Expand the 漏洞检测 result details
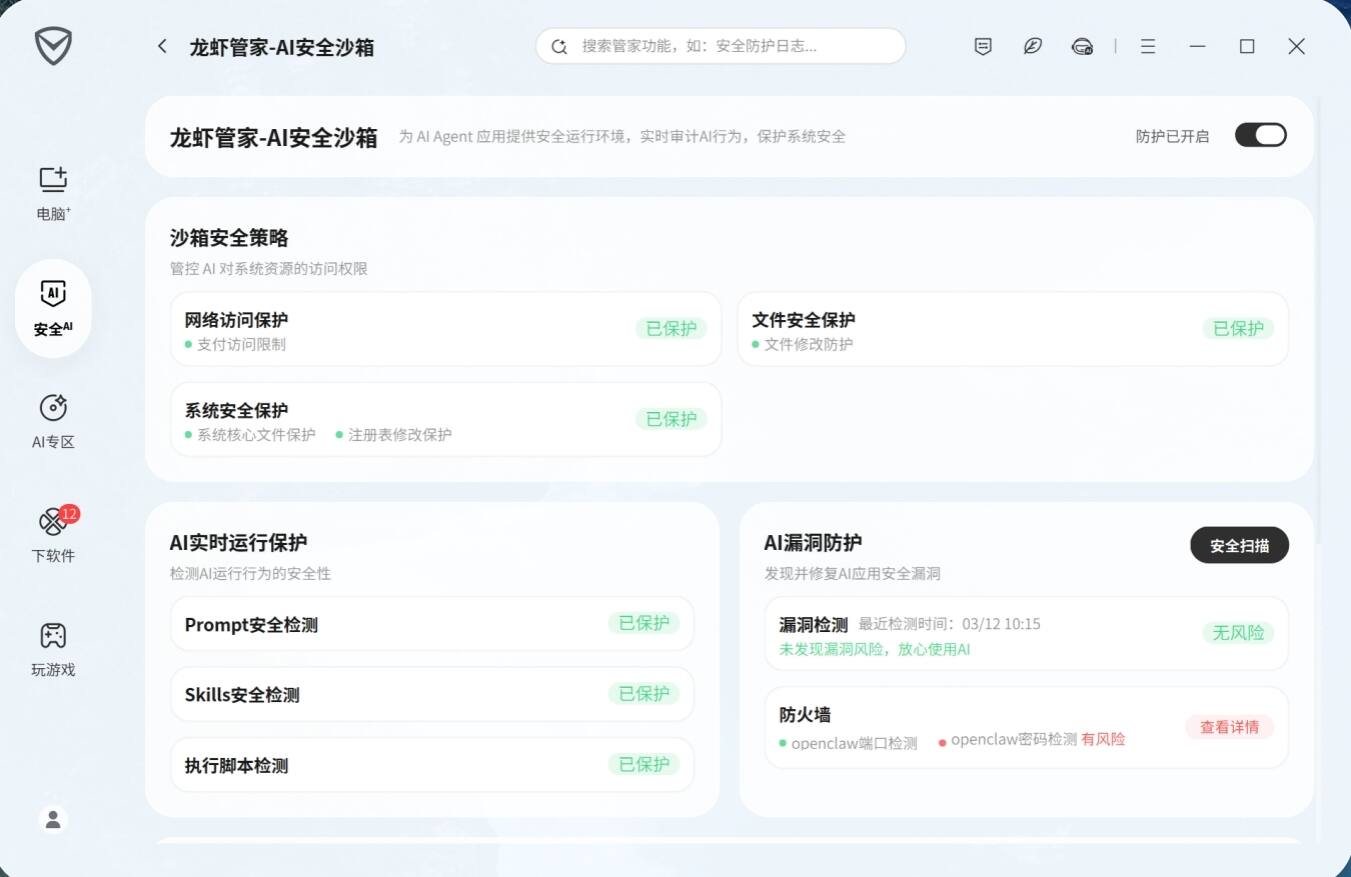Screen dimensions: 1351x877 coord(1026,633)
